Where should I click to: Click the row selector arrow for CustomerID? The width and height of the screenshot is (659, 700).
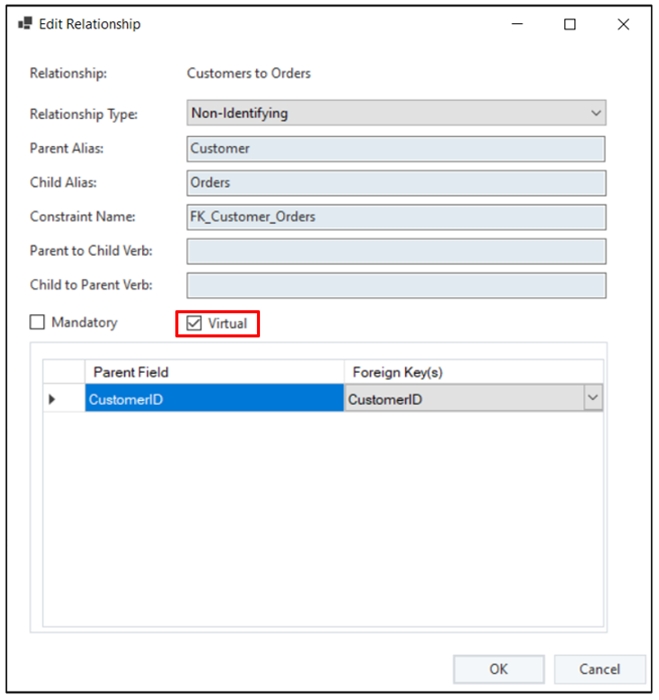click(52, 400)
